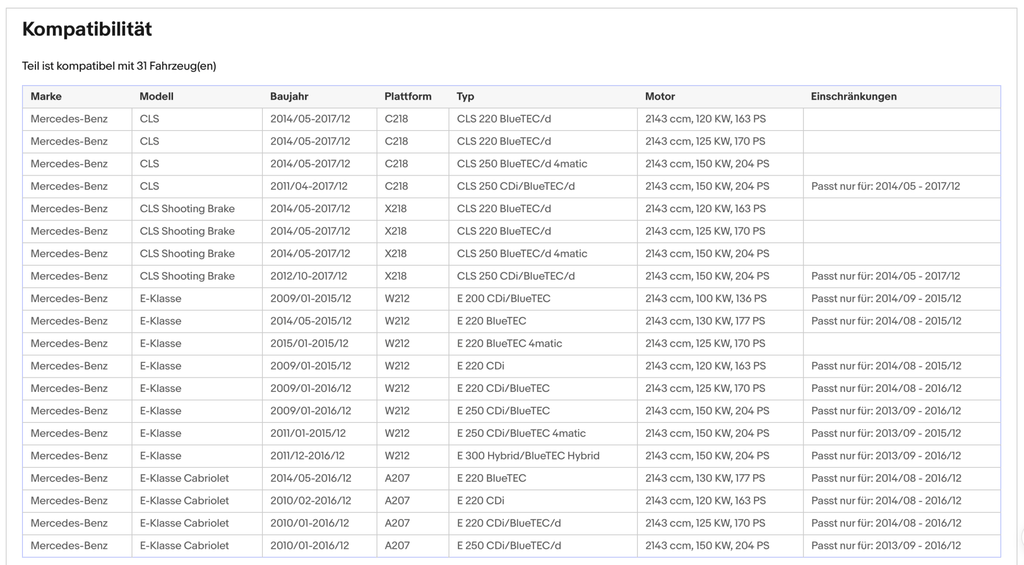Click 'Teil ist kompatibel mit 31 Fahrzeug(en)' text

pos(119,66)
